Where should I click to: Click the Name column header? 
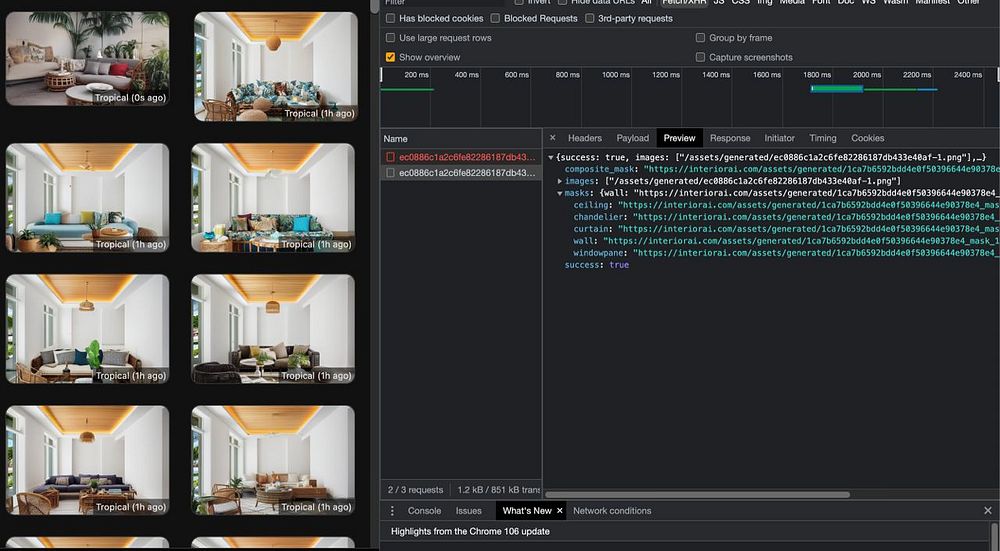[x=396, y=139]
